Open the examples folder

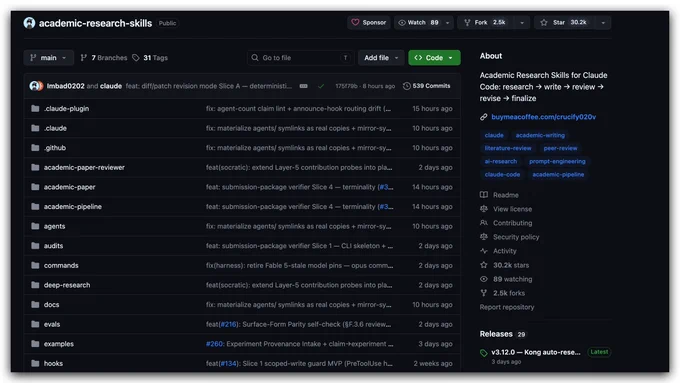59,344
